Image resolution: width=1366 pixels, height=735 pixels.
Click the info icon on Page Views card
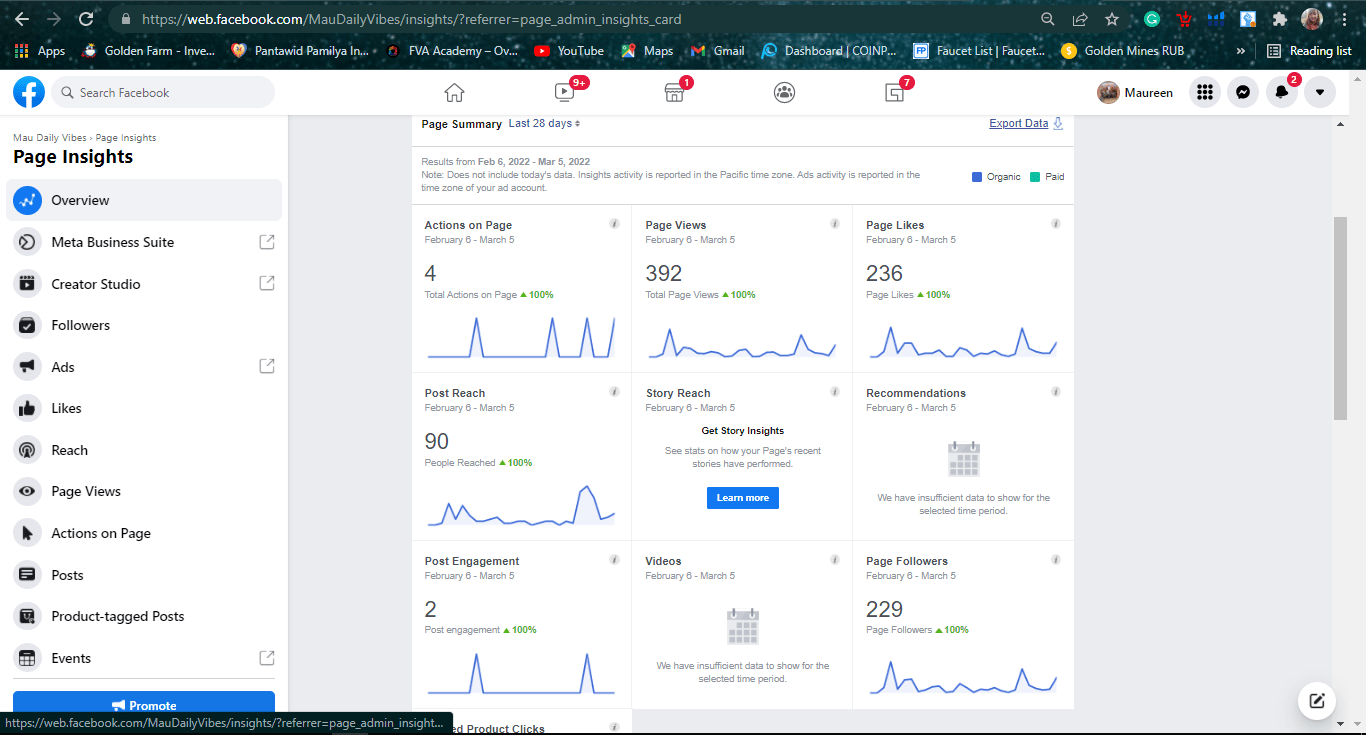(x=835, y=224)
